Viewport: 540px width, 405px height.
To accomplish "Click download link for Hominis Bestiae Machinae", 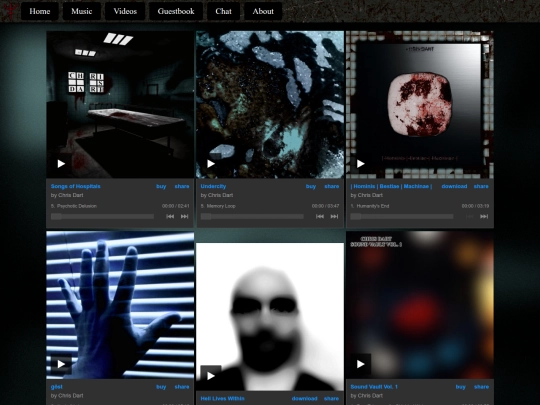I will (x=454, y=186).
